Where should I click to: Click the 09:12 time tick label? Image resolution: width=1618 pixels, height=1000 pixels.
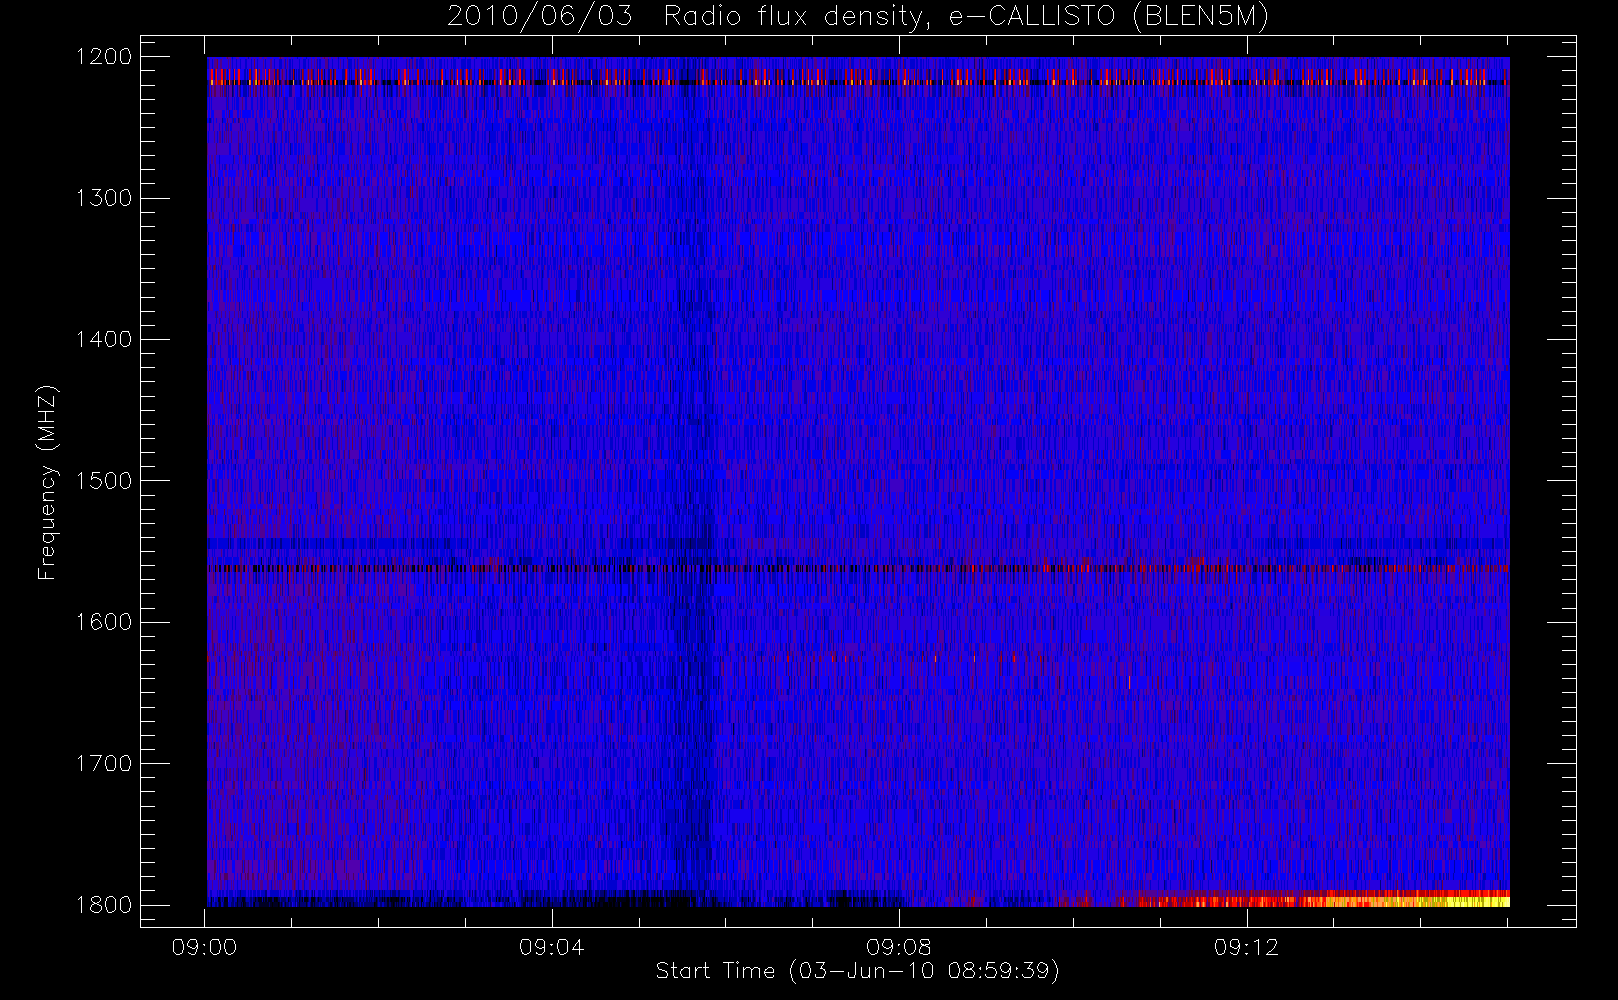[1246, 947]
